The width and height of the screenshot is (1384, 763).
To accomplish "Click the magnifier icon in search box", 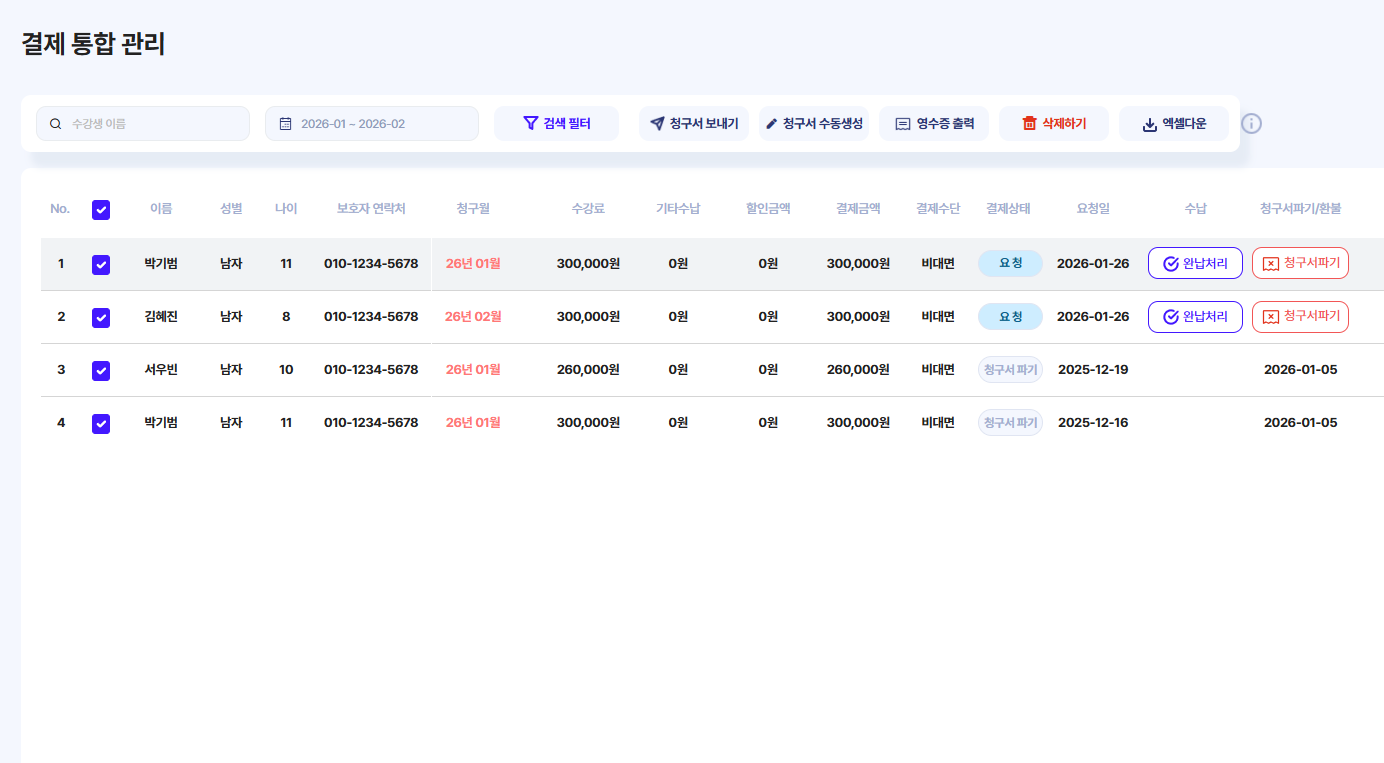I will (56, 124).
